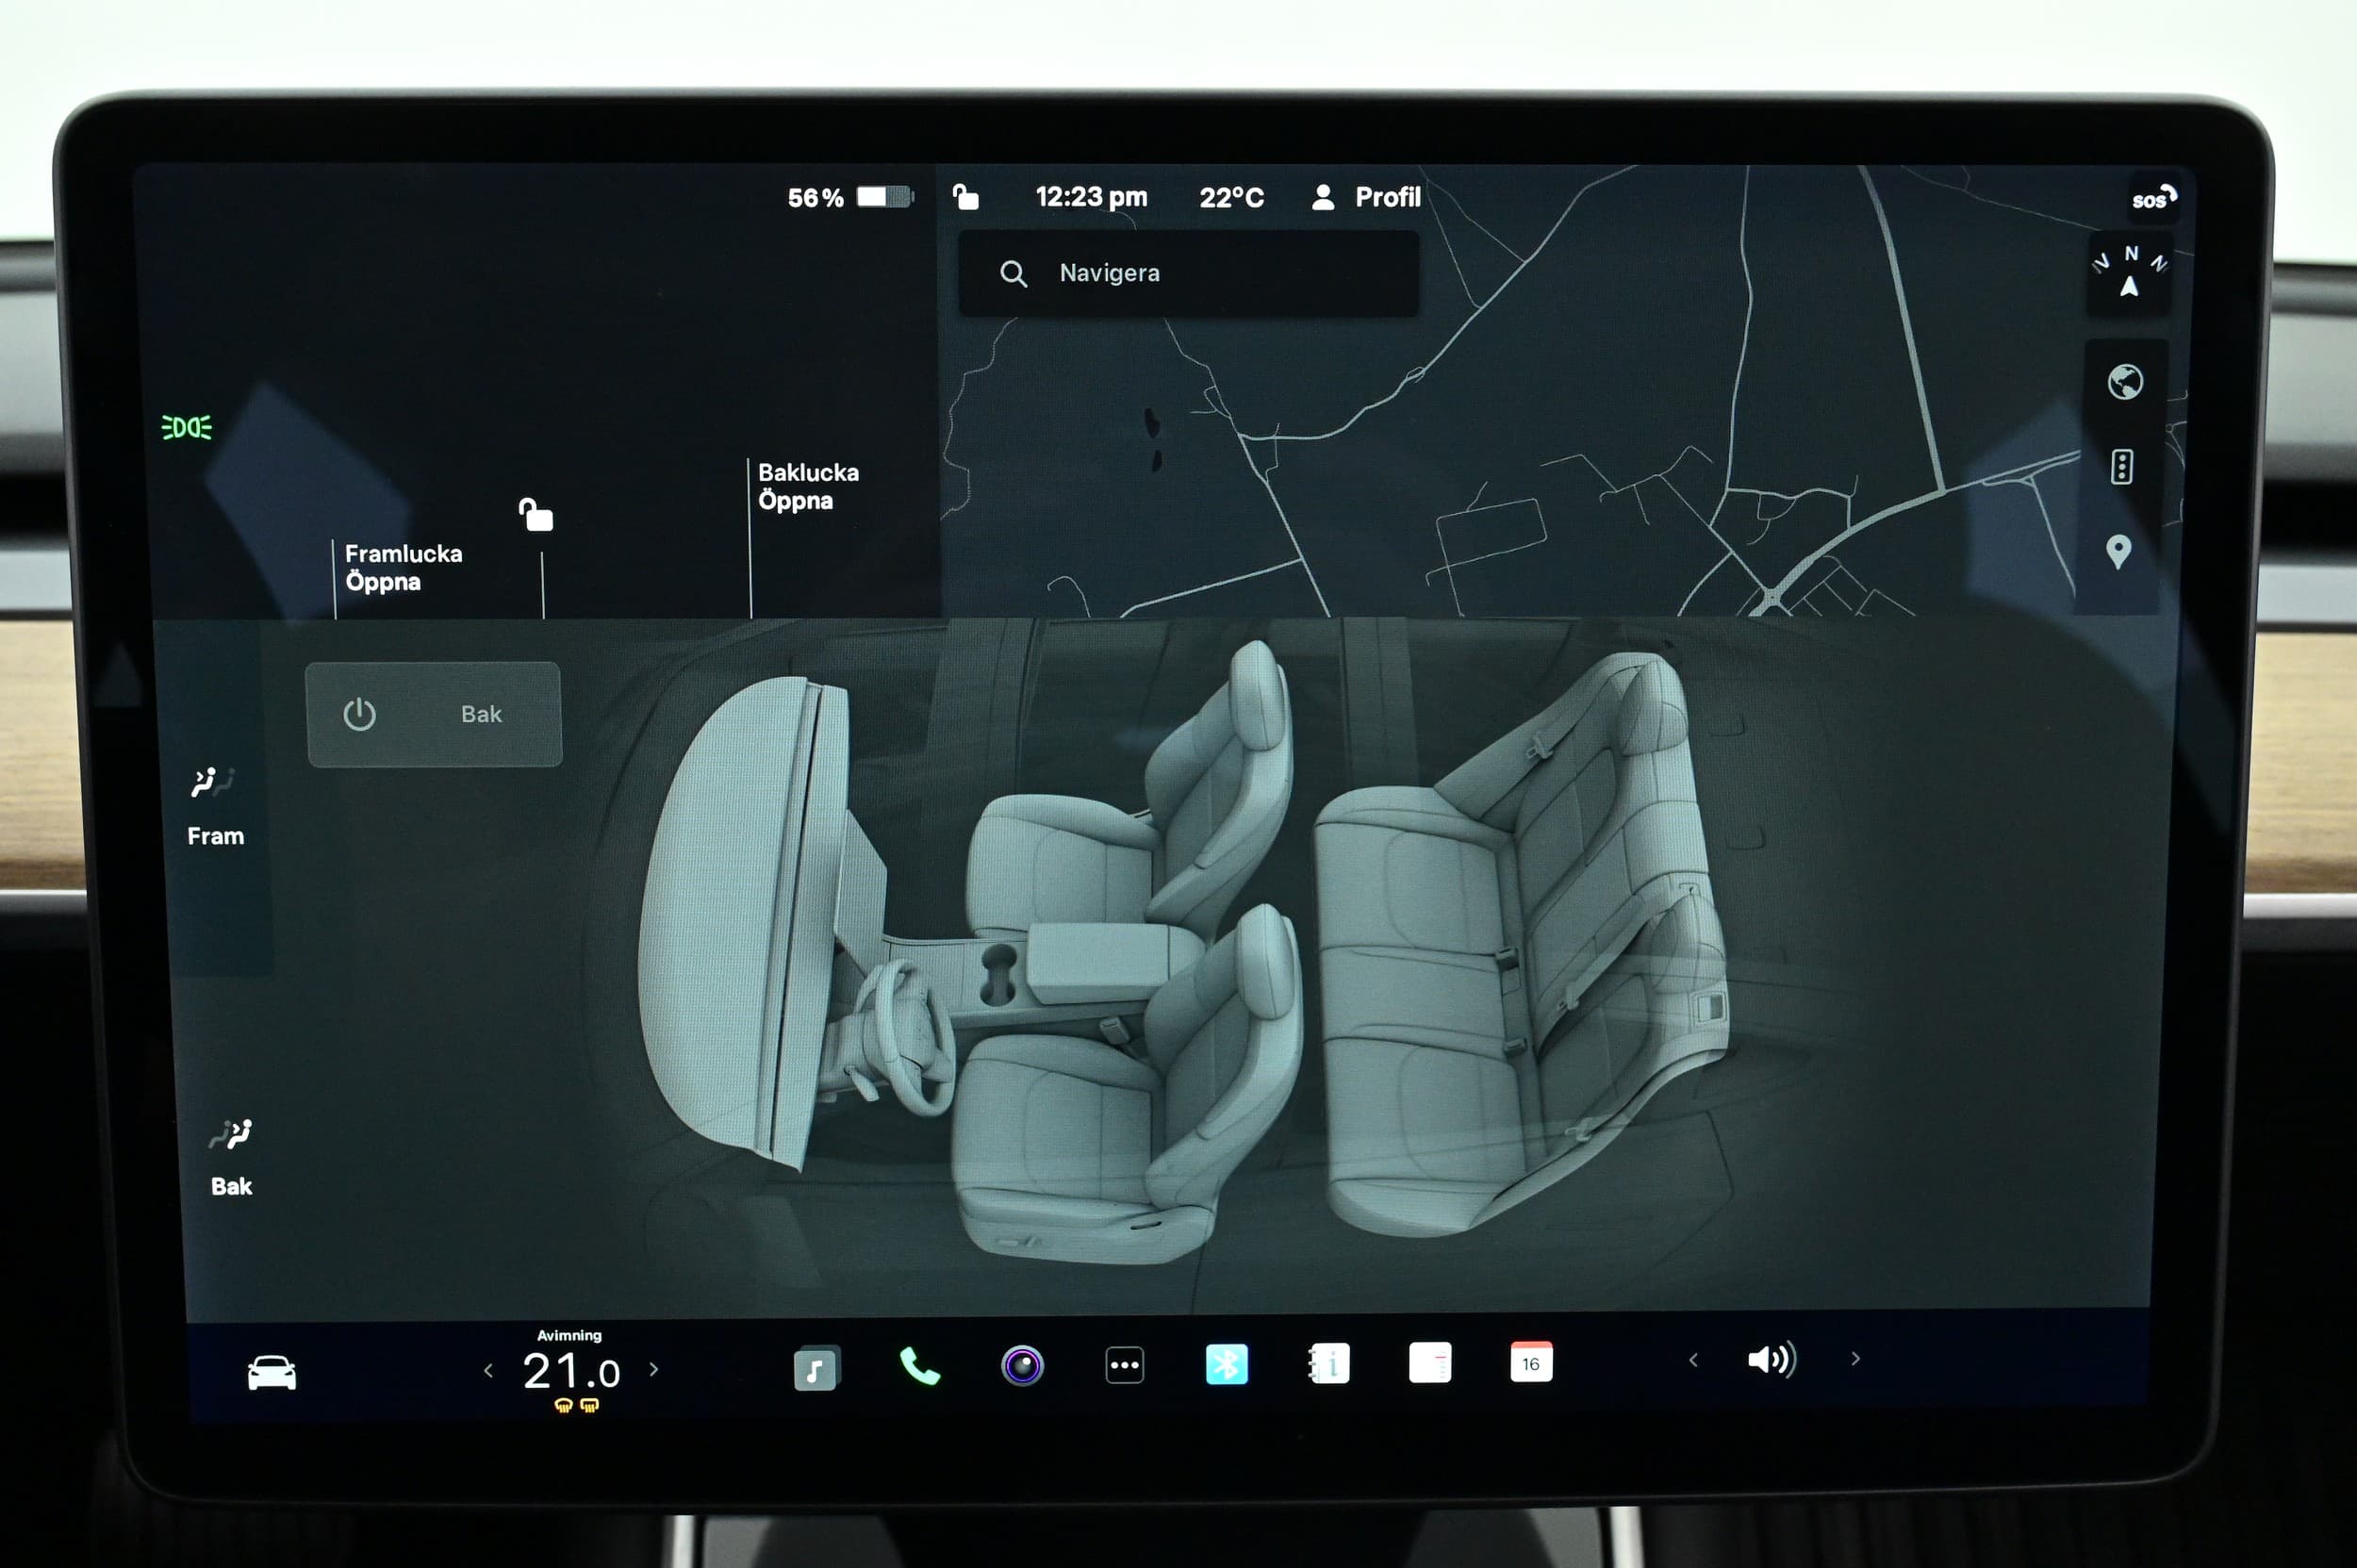Open front trunk via Framlucka Öppna
Image resolution: width=2357 pixels, height=1568 pixels.
[403, 567]
